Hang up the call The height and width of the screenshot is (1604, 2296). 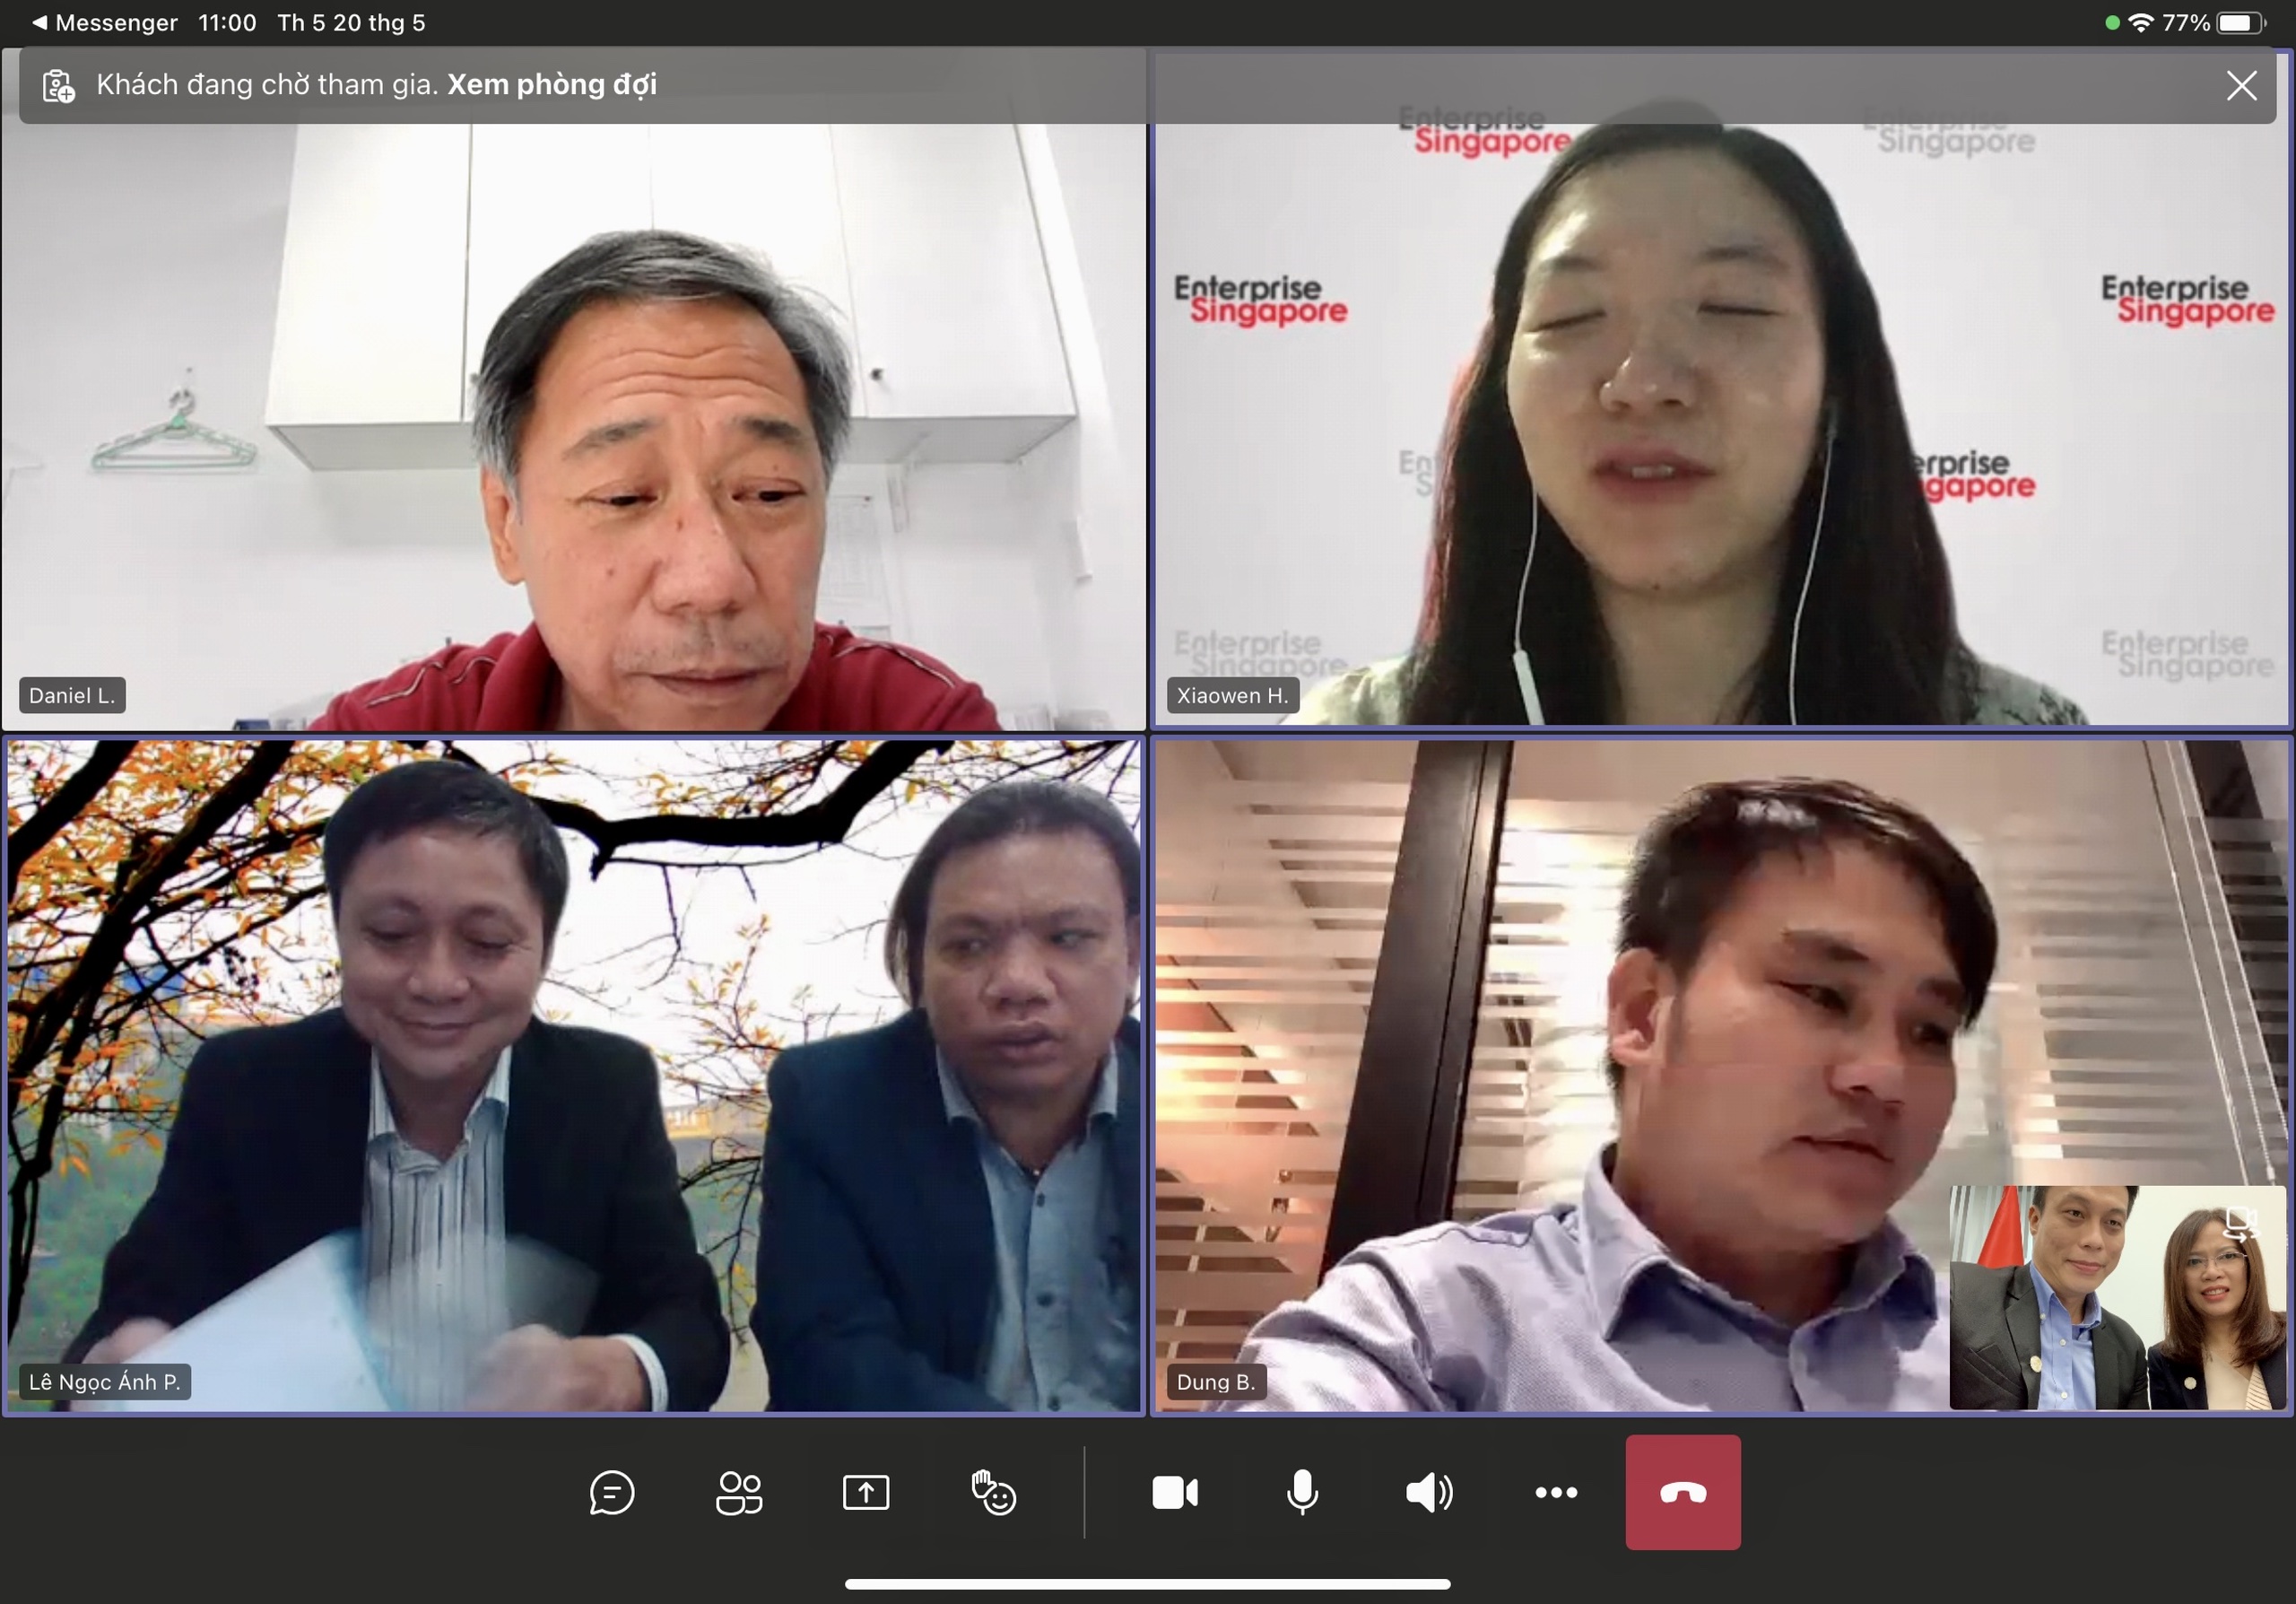coord(1683,1493)
